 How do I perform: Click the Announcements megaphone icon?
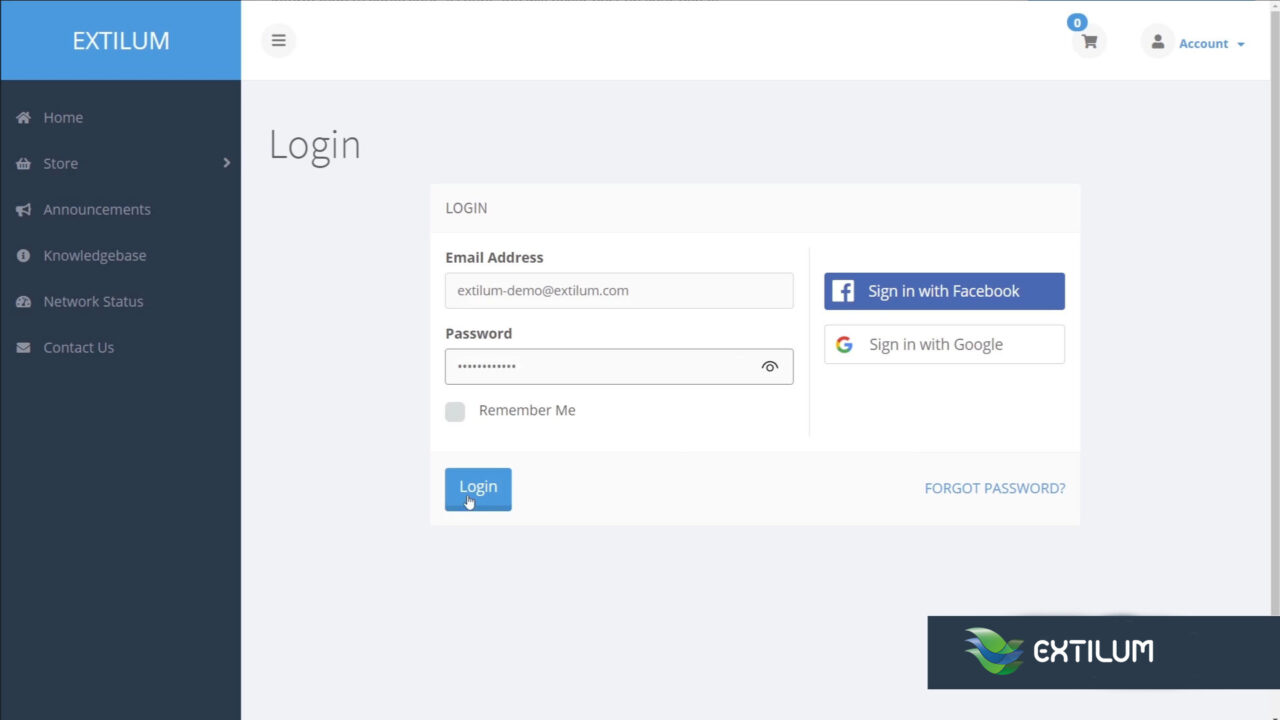(23, 210)
